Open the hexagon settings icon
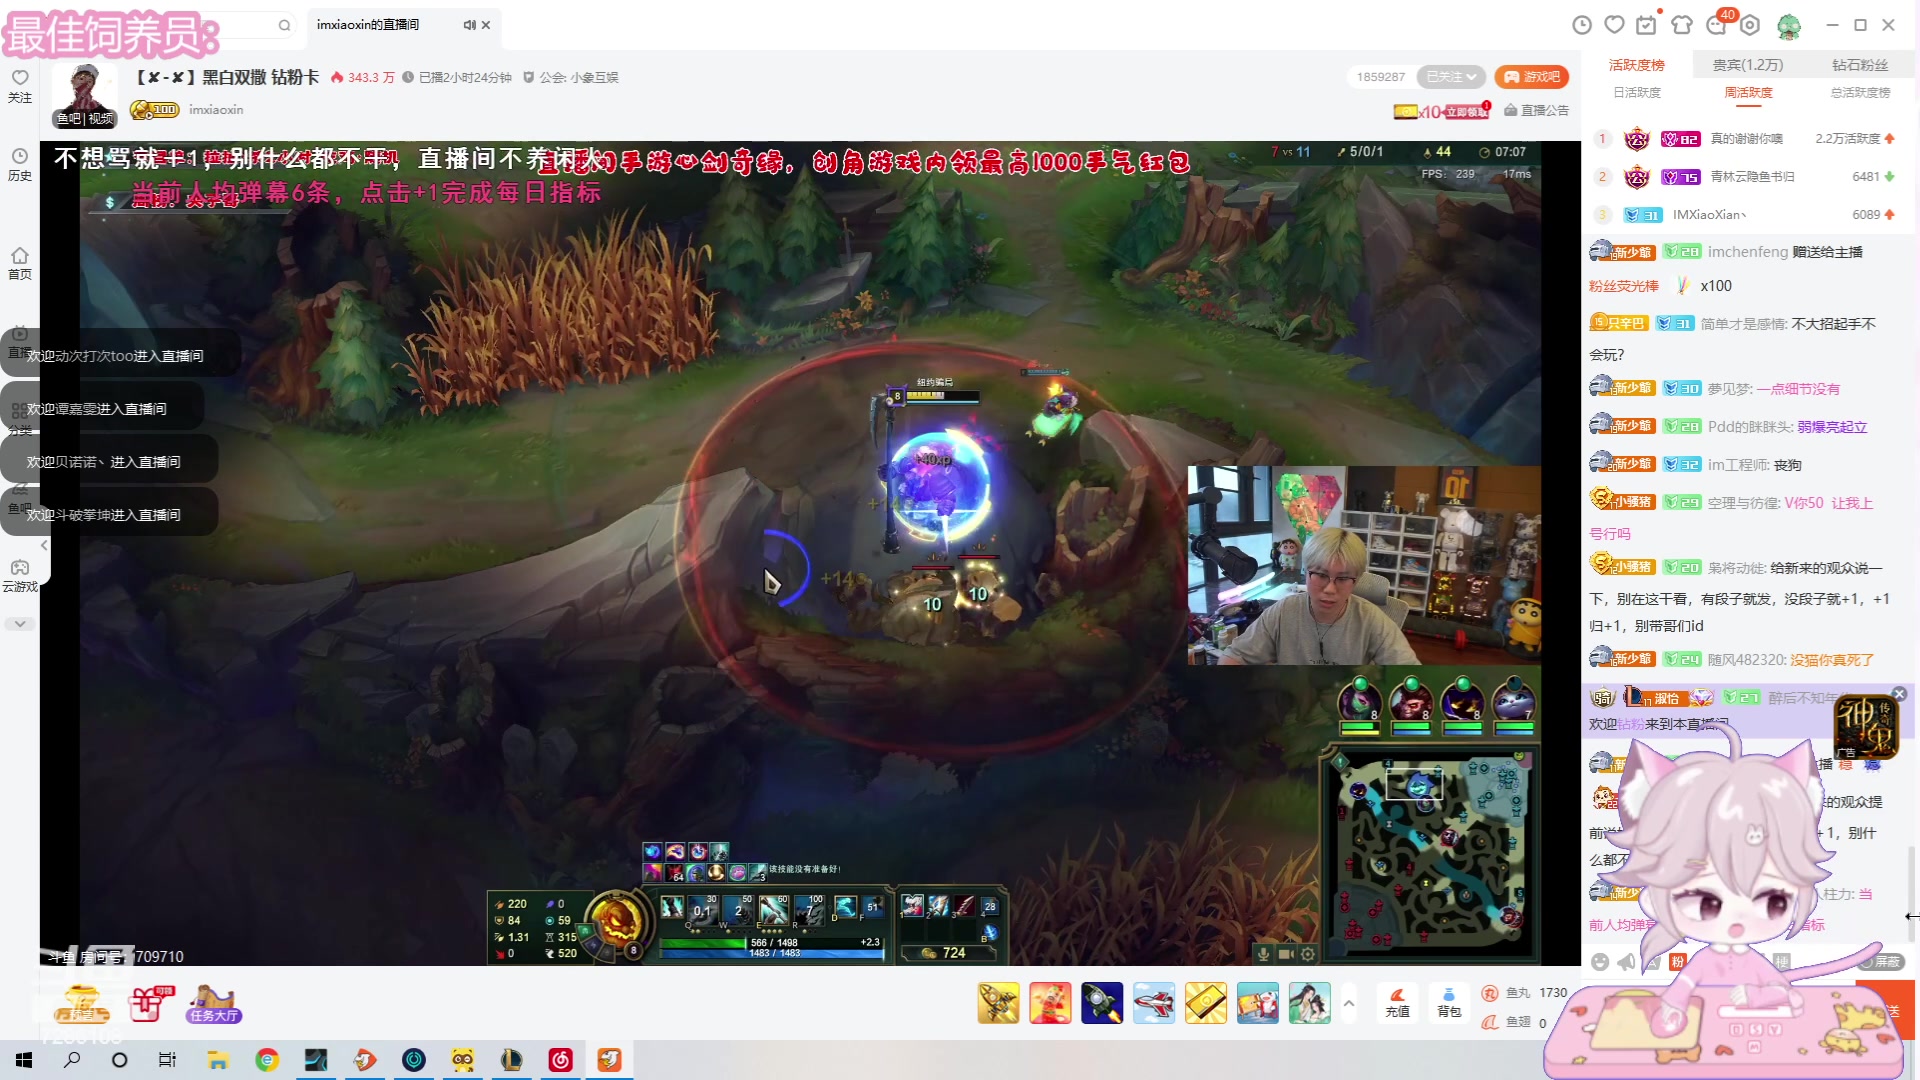 (1750, 25)
